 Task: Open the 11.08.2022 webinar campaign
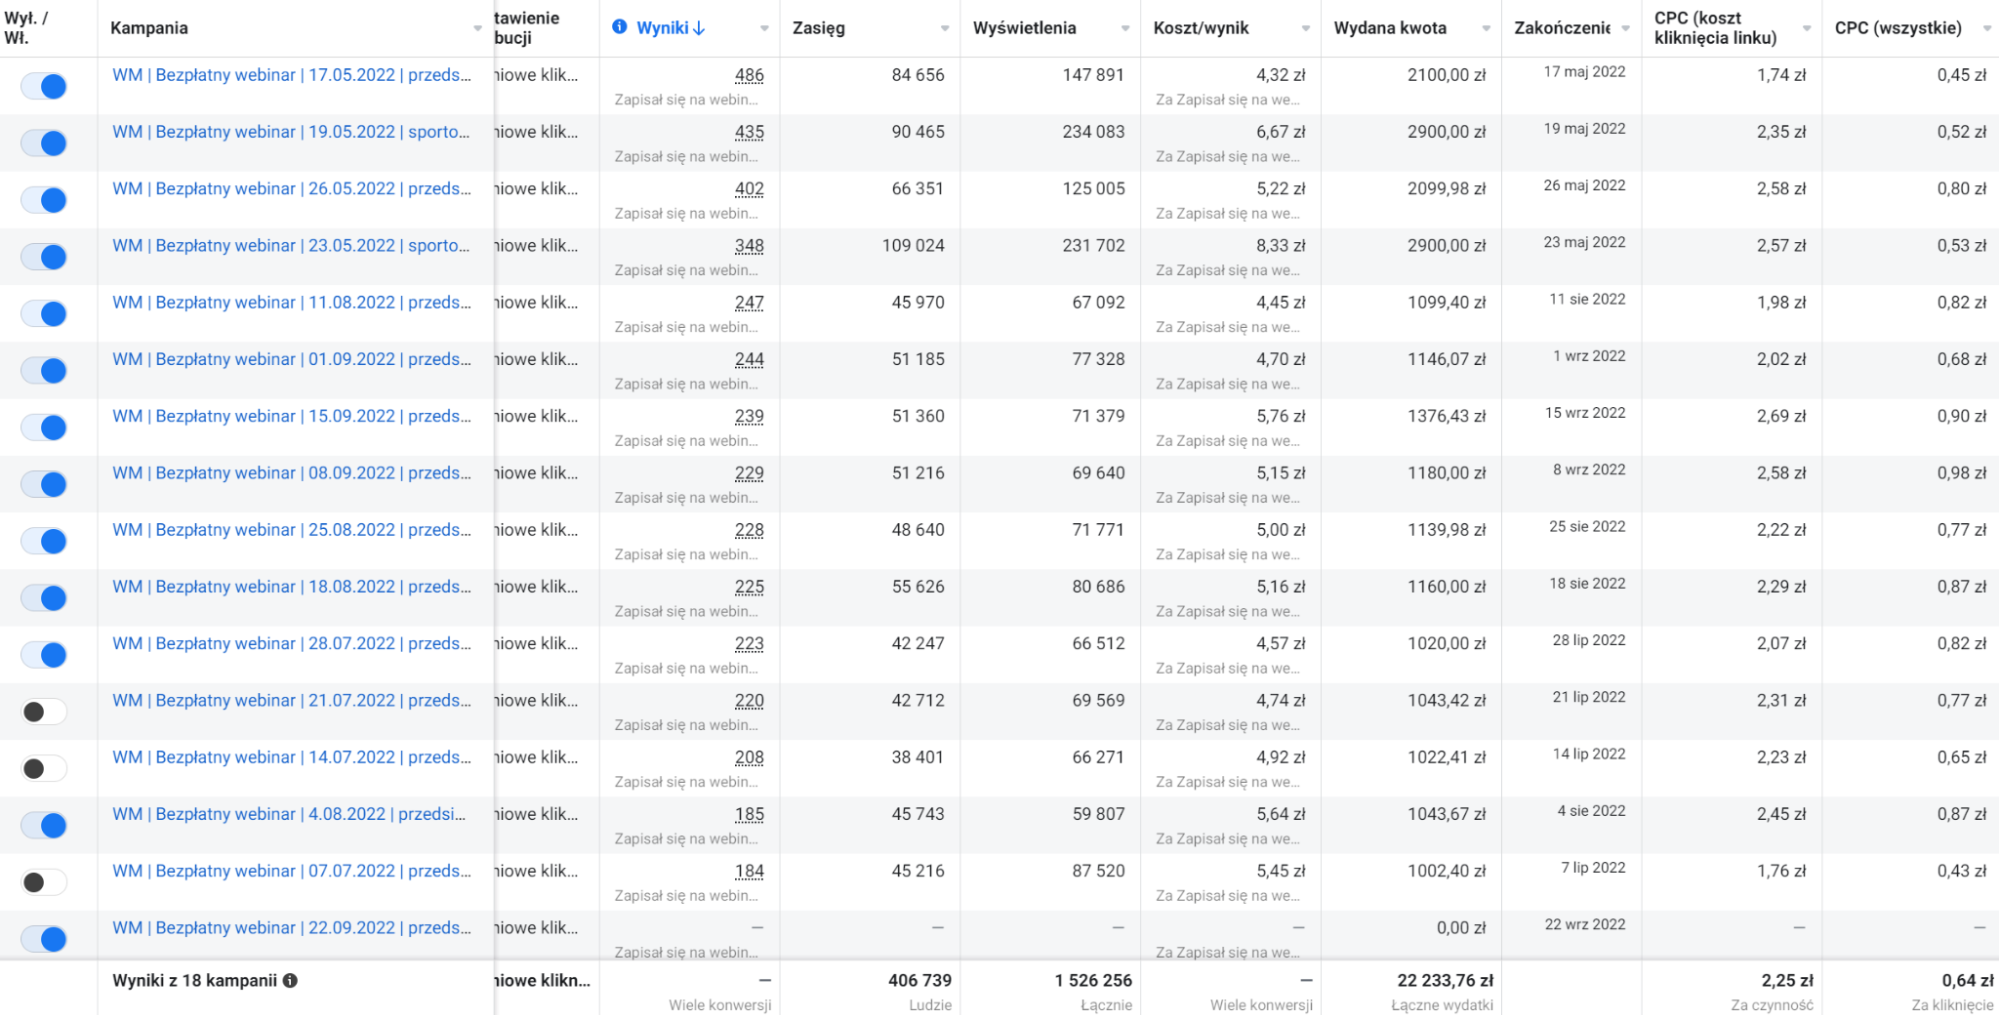pyautogui.click(x=290, y=302)
